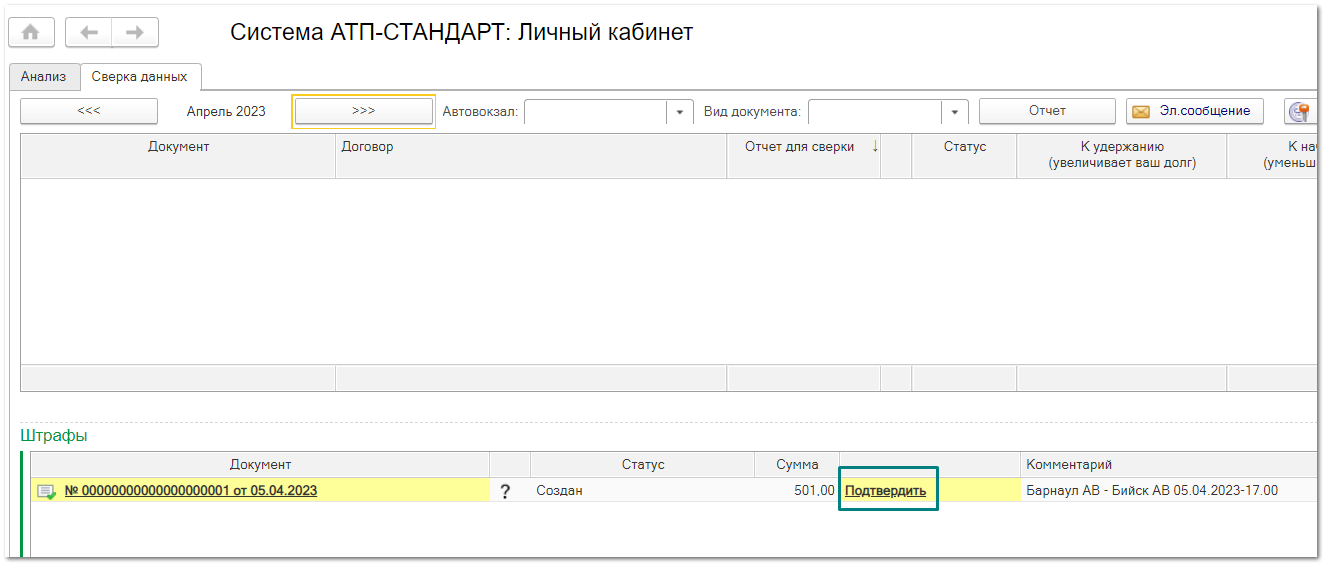This screenshot has height=566, width=1326.
Task: Go forward with the right arrow
Action: point(135,32)
